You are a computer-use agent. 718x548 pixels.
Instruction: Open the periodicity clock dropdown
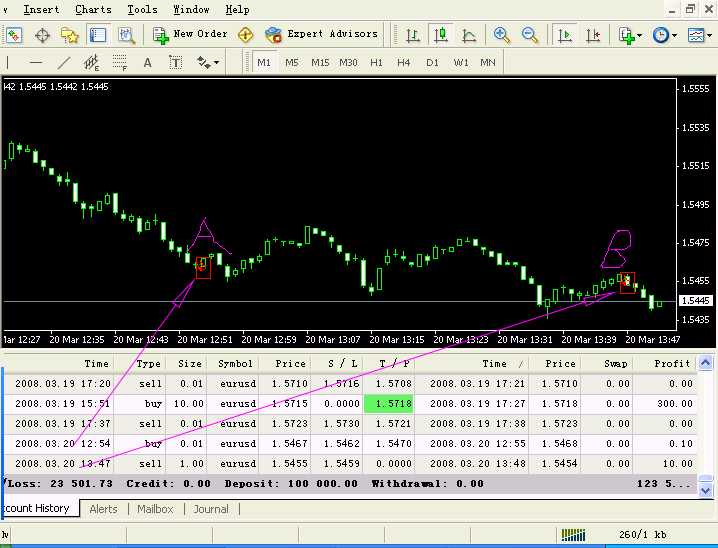tap(663, 34)
